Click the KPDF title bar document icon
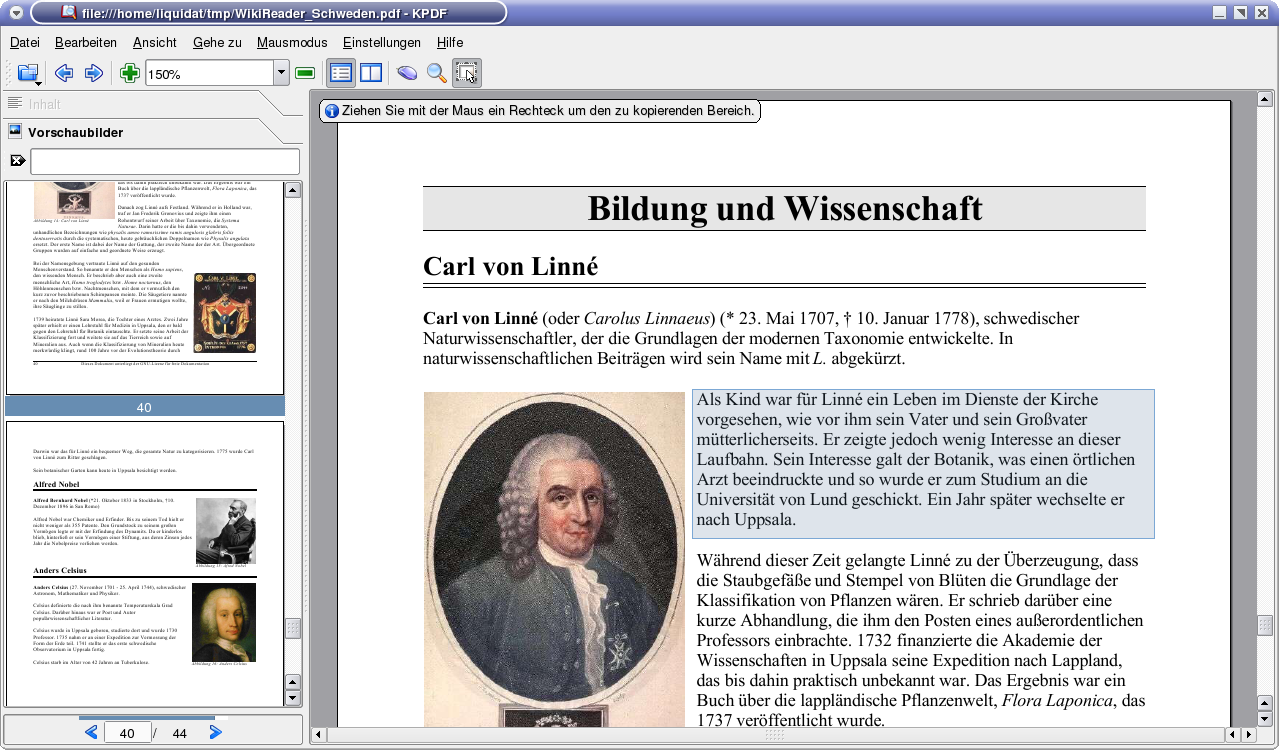The height and width of the screenshot is (750, 1279). pos(69,12)
